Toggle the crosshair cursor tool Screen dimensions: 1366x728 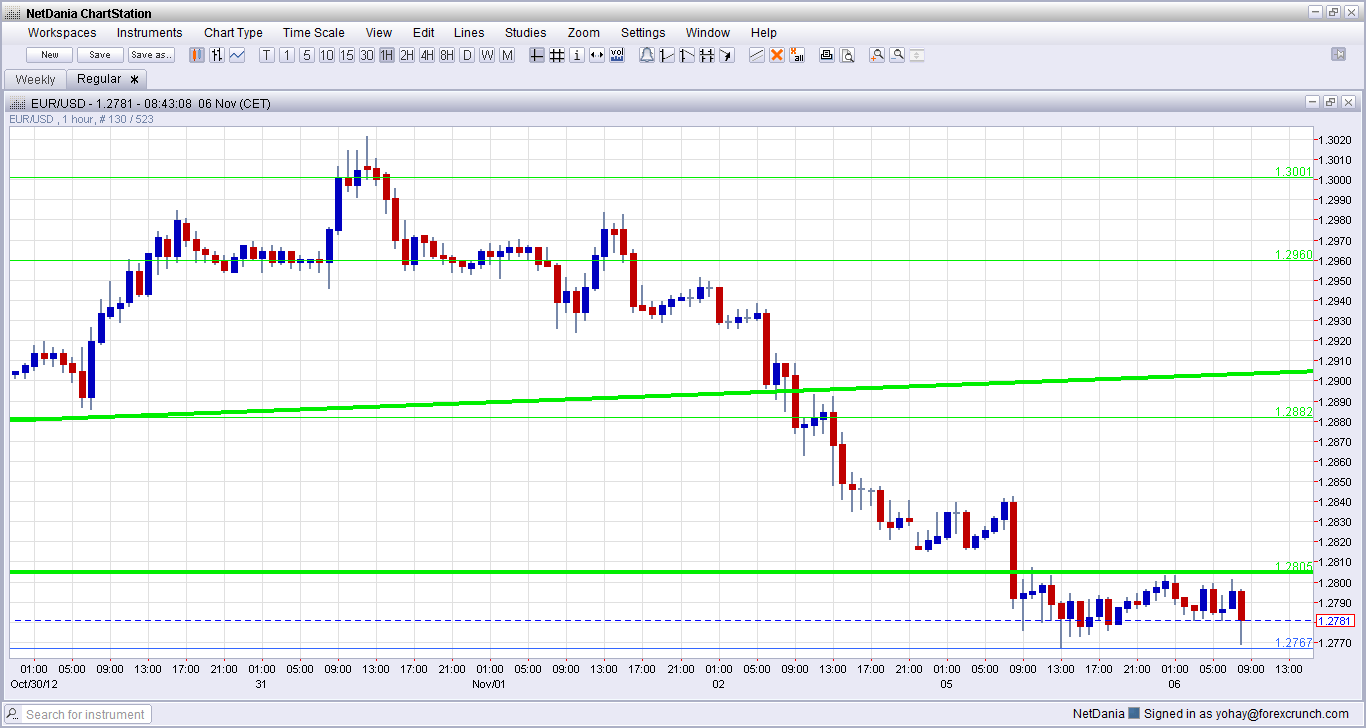click(x=537, y=55)
